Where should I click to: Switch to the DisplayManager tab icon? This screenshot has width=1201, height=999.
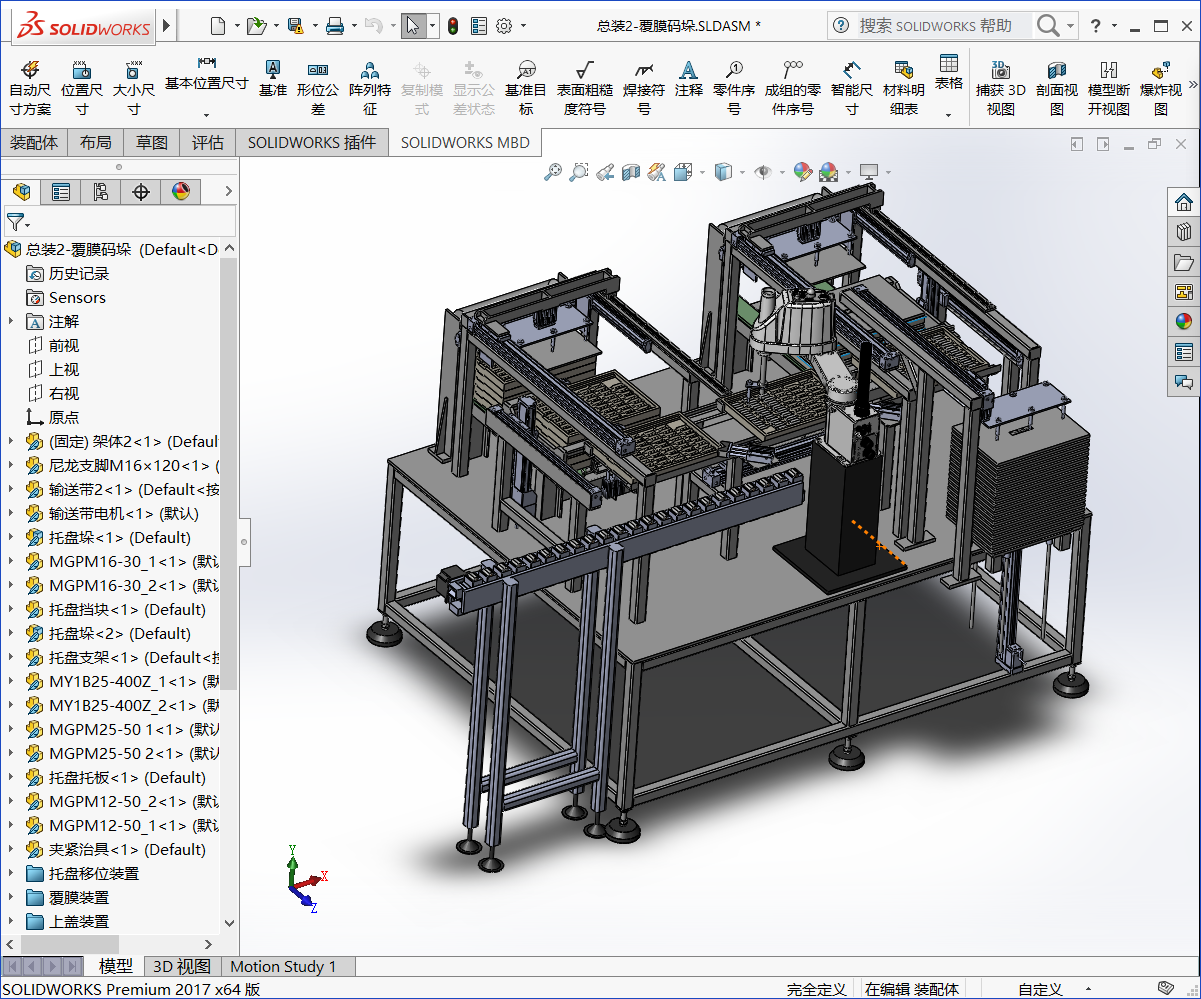coord(181,191)
